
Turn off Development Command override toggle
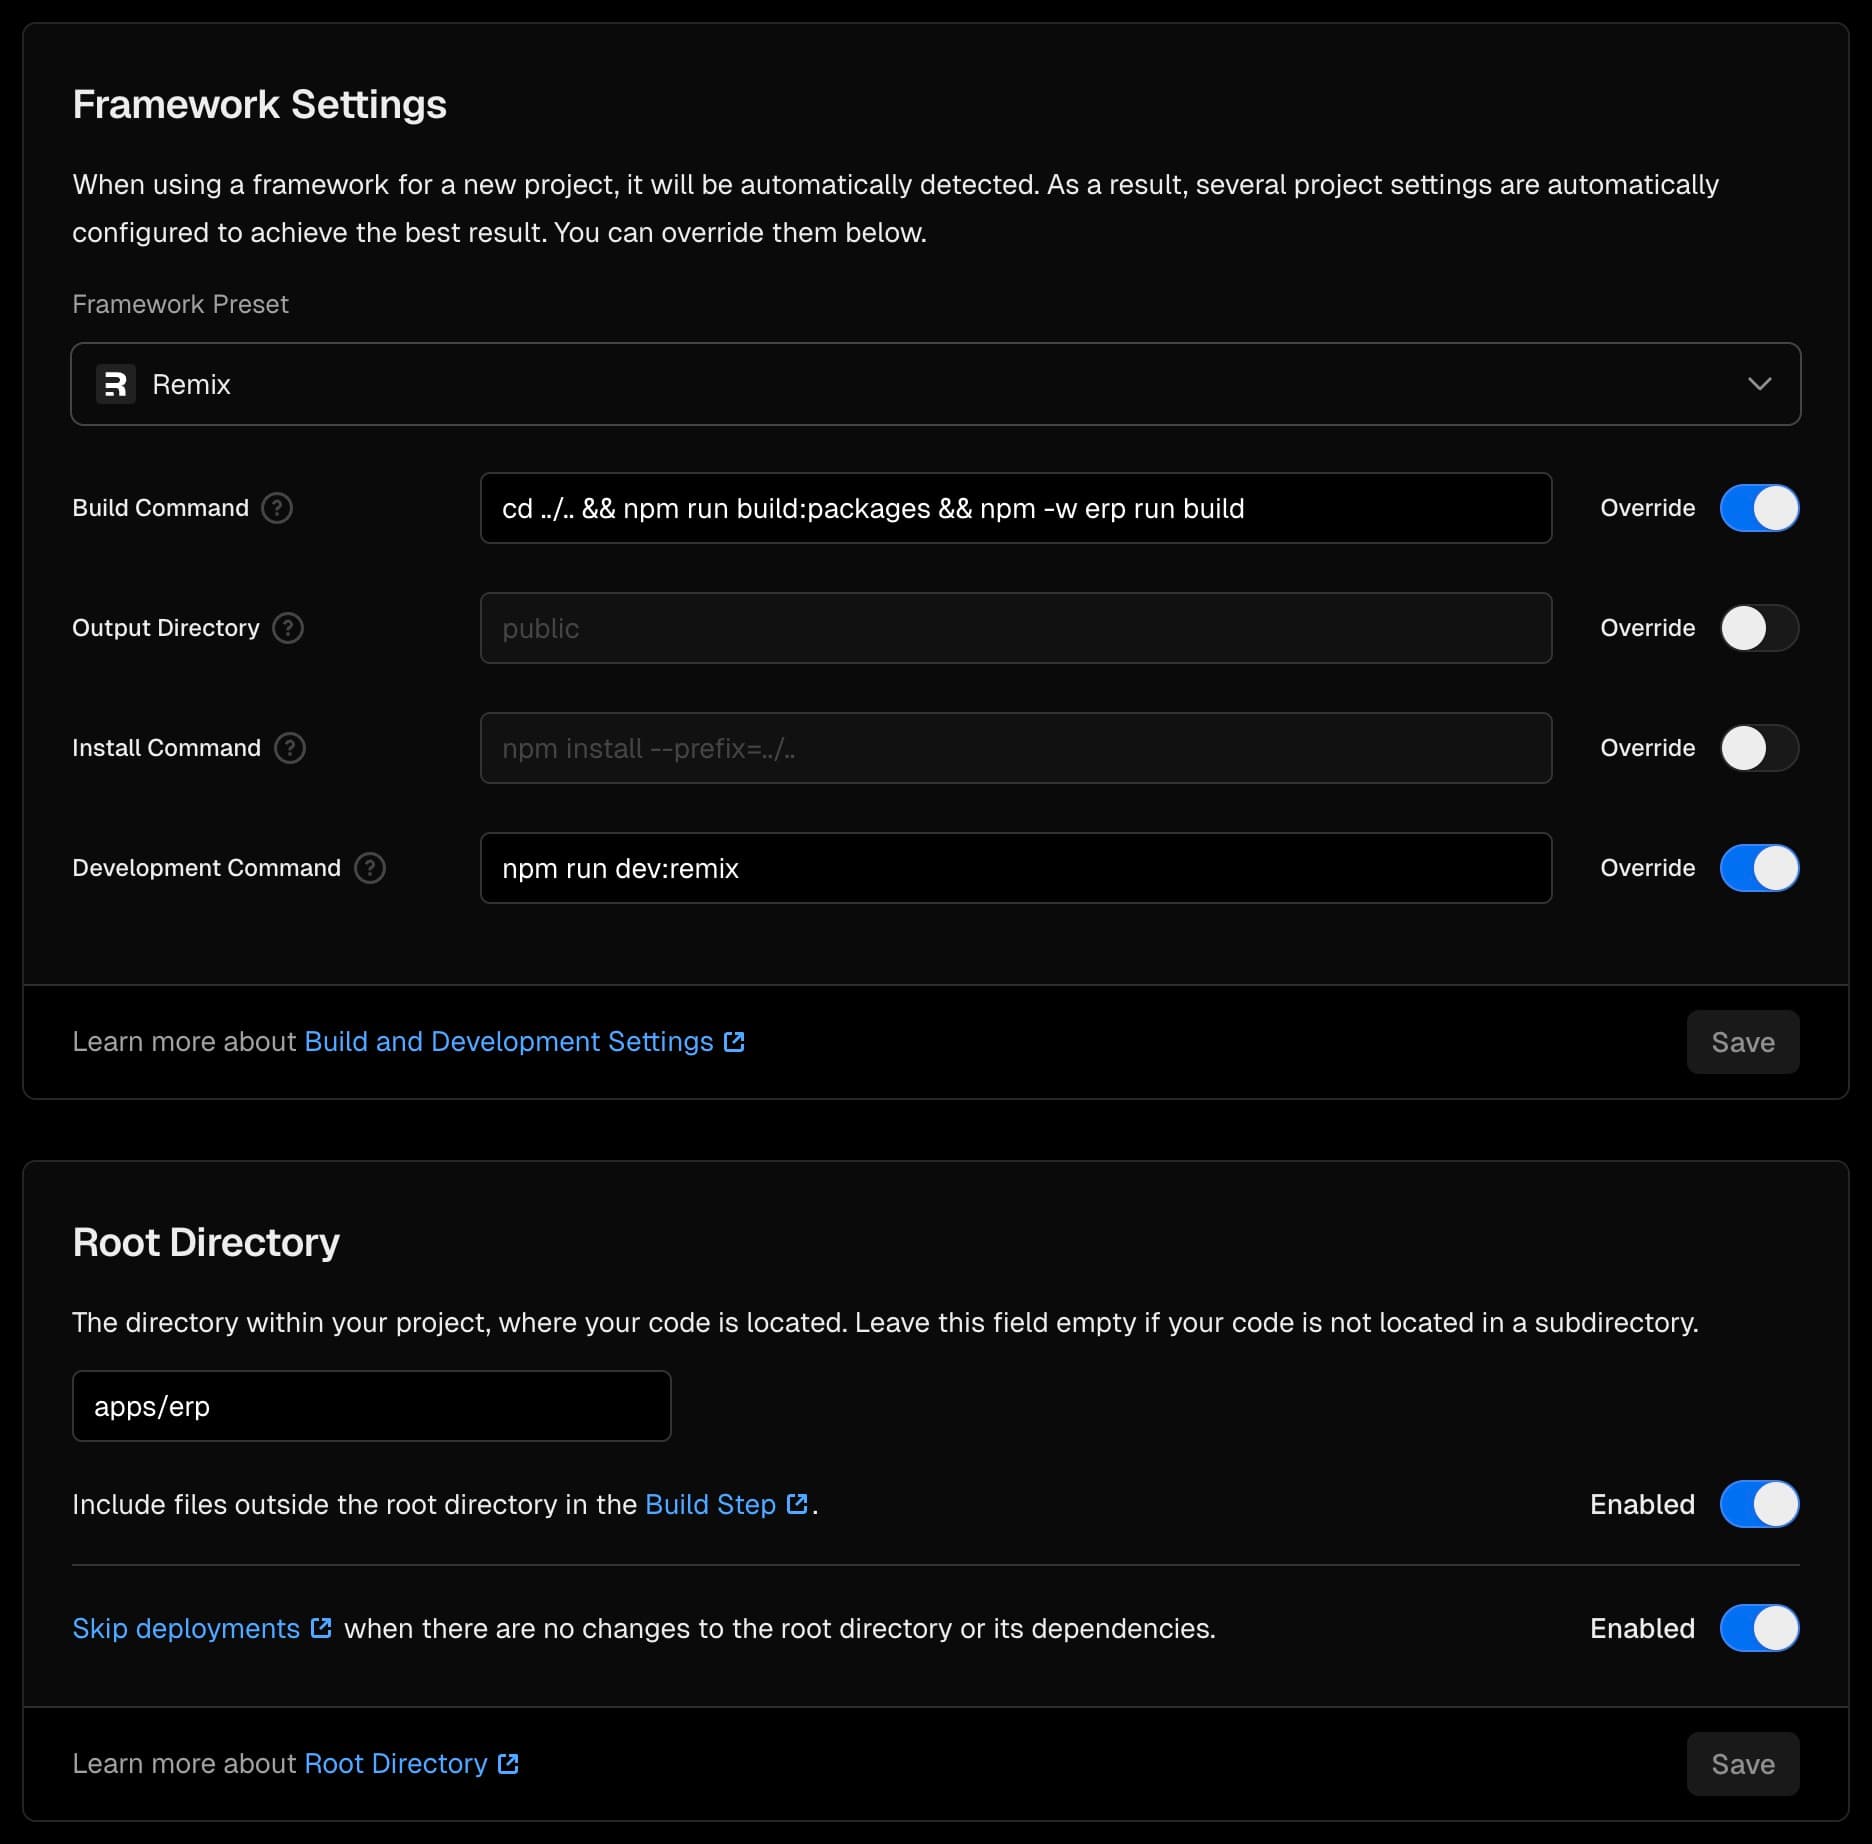click(1759, 868)
